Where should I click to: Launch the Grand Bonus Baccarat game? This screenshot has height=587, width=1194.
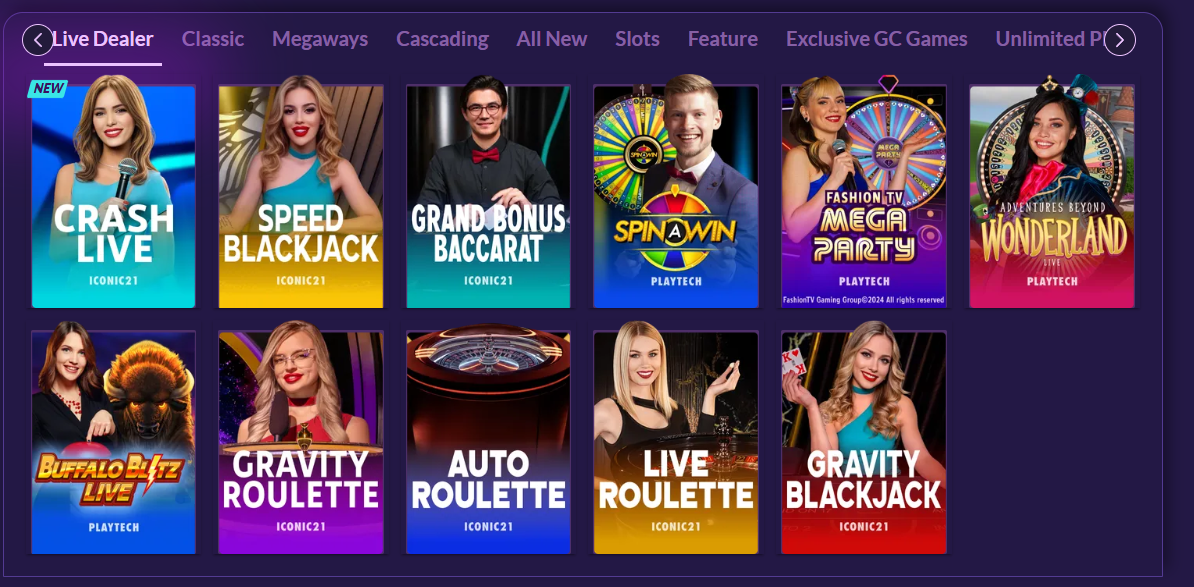coord(488,196)
